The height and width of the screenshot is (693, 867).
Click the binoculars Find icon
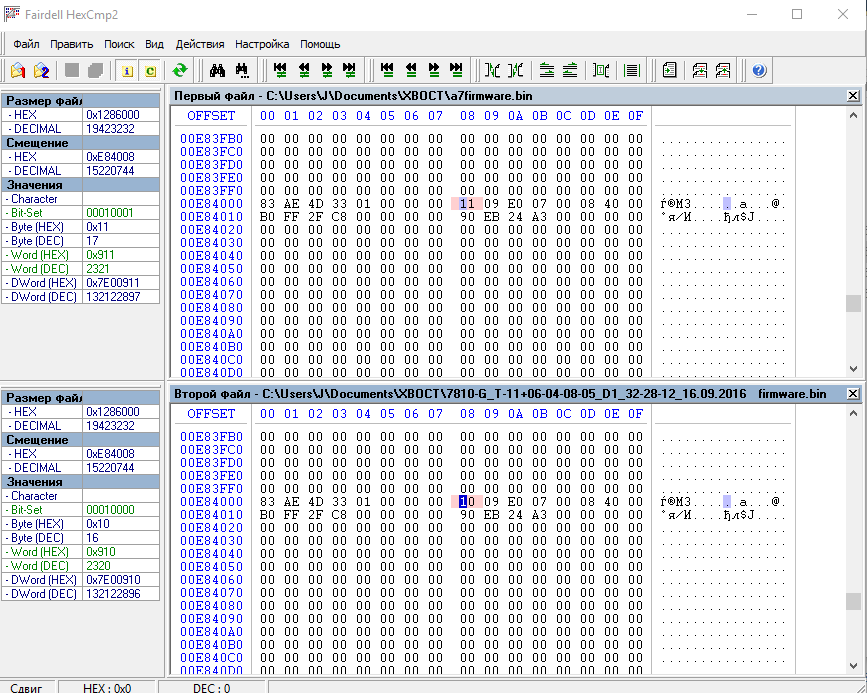click(218, 70)
